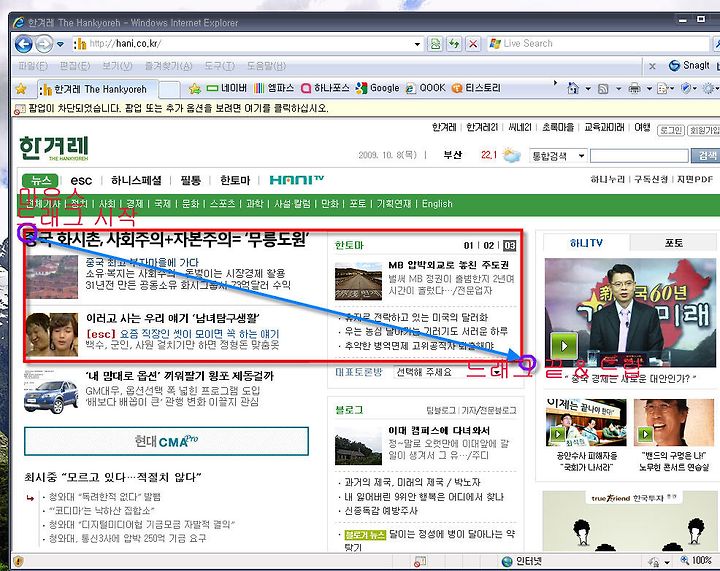Open the Page menu icon
This screenshot has height=571, width=720.
[665, 89]
